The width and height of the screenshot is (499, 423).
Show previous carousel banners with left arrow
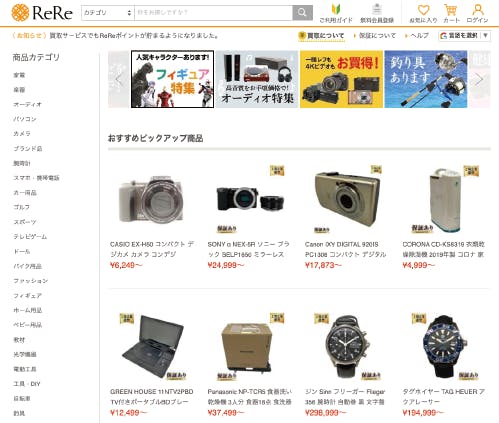pyautogui.click(x=119, y=79)
